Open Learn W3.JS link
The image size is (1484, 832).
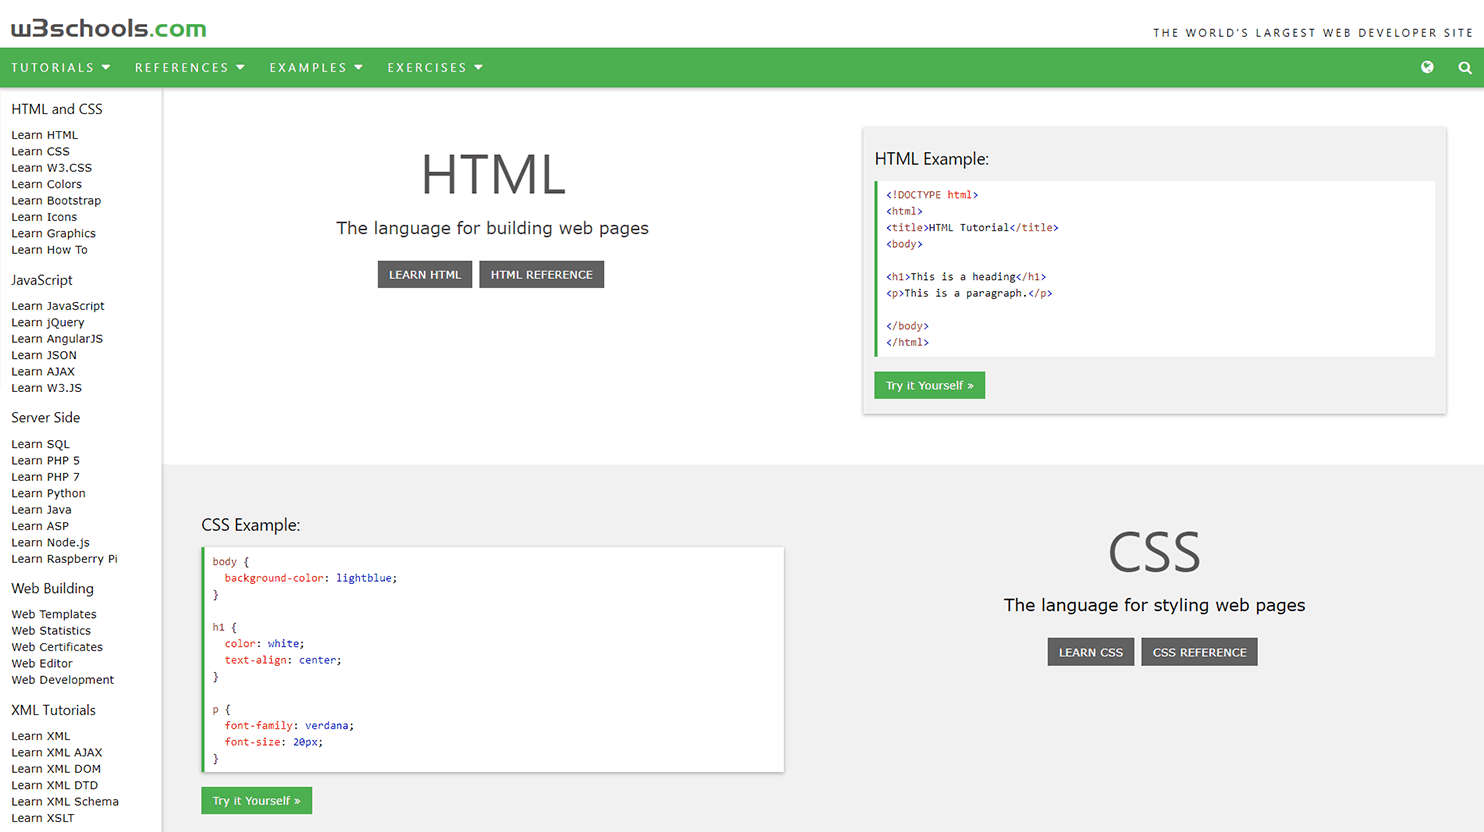point(46,388)
